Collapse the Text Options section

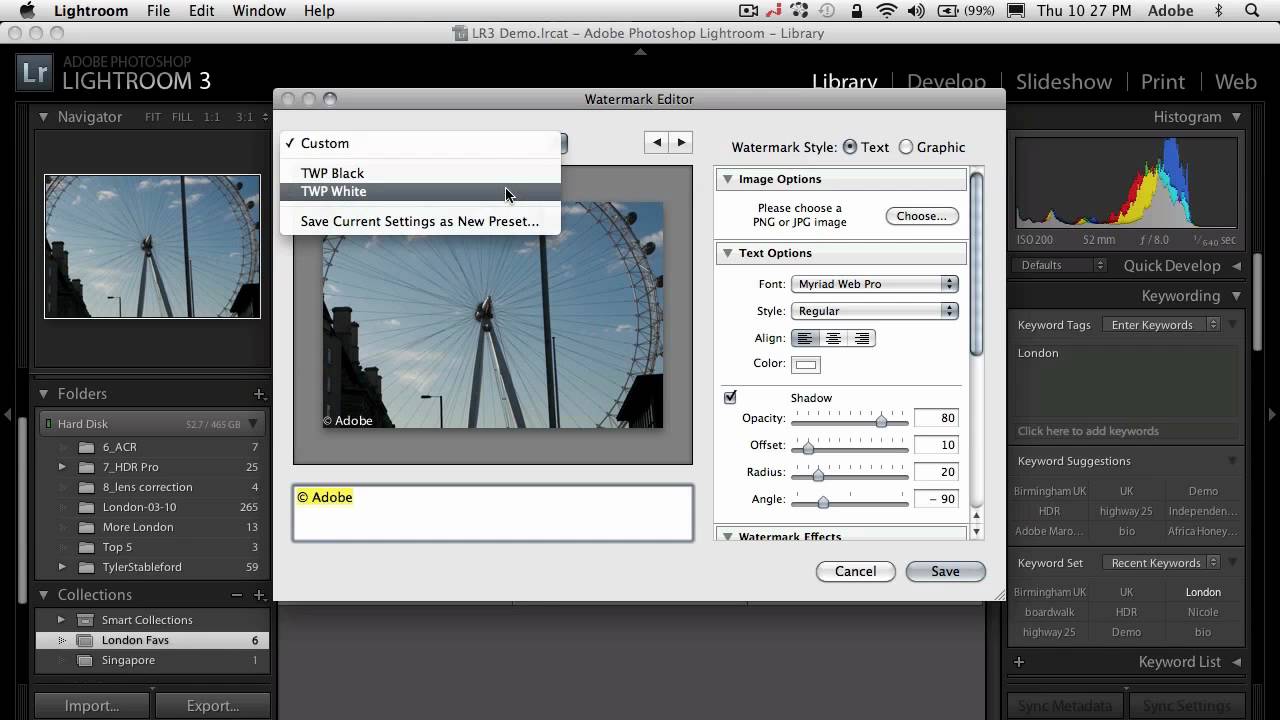[x=727, y=253]
